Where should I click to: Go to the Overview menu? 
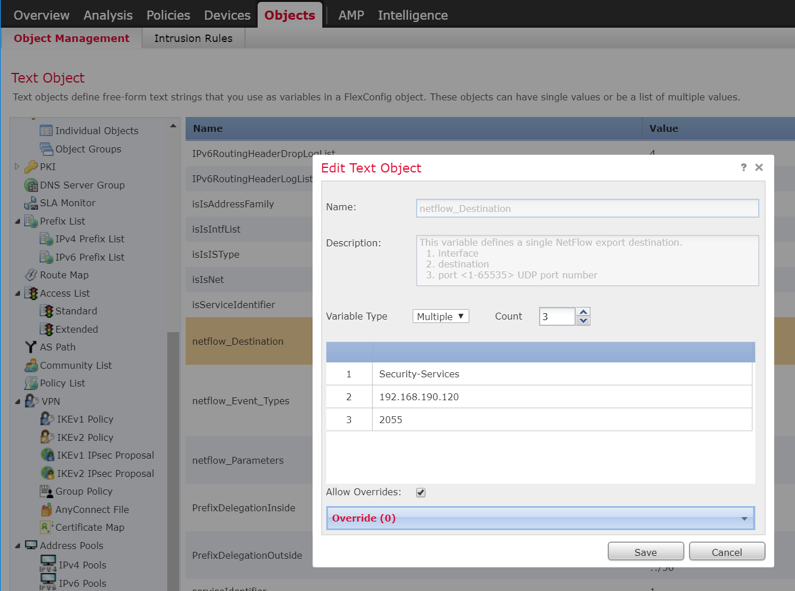click(41, 15)
